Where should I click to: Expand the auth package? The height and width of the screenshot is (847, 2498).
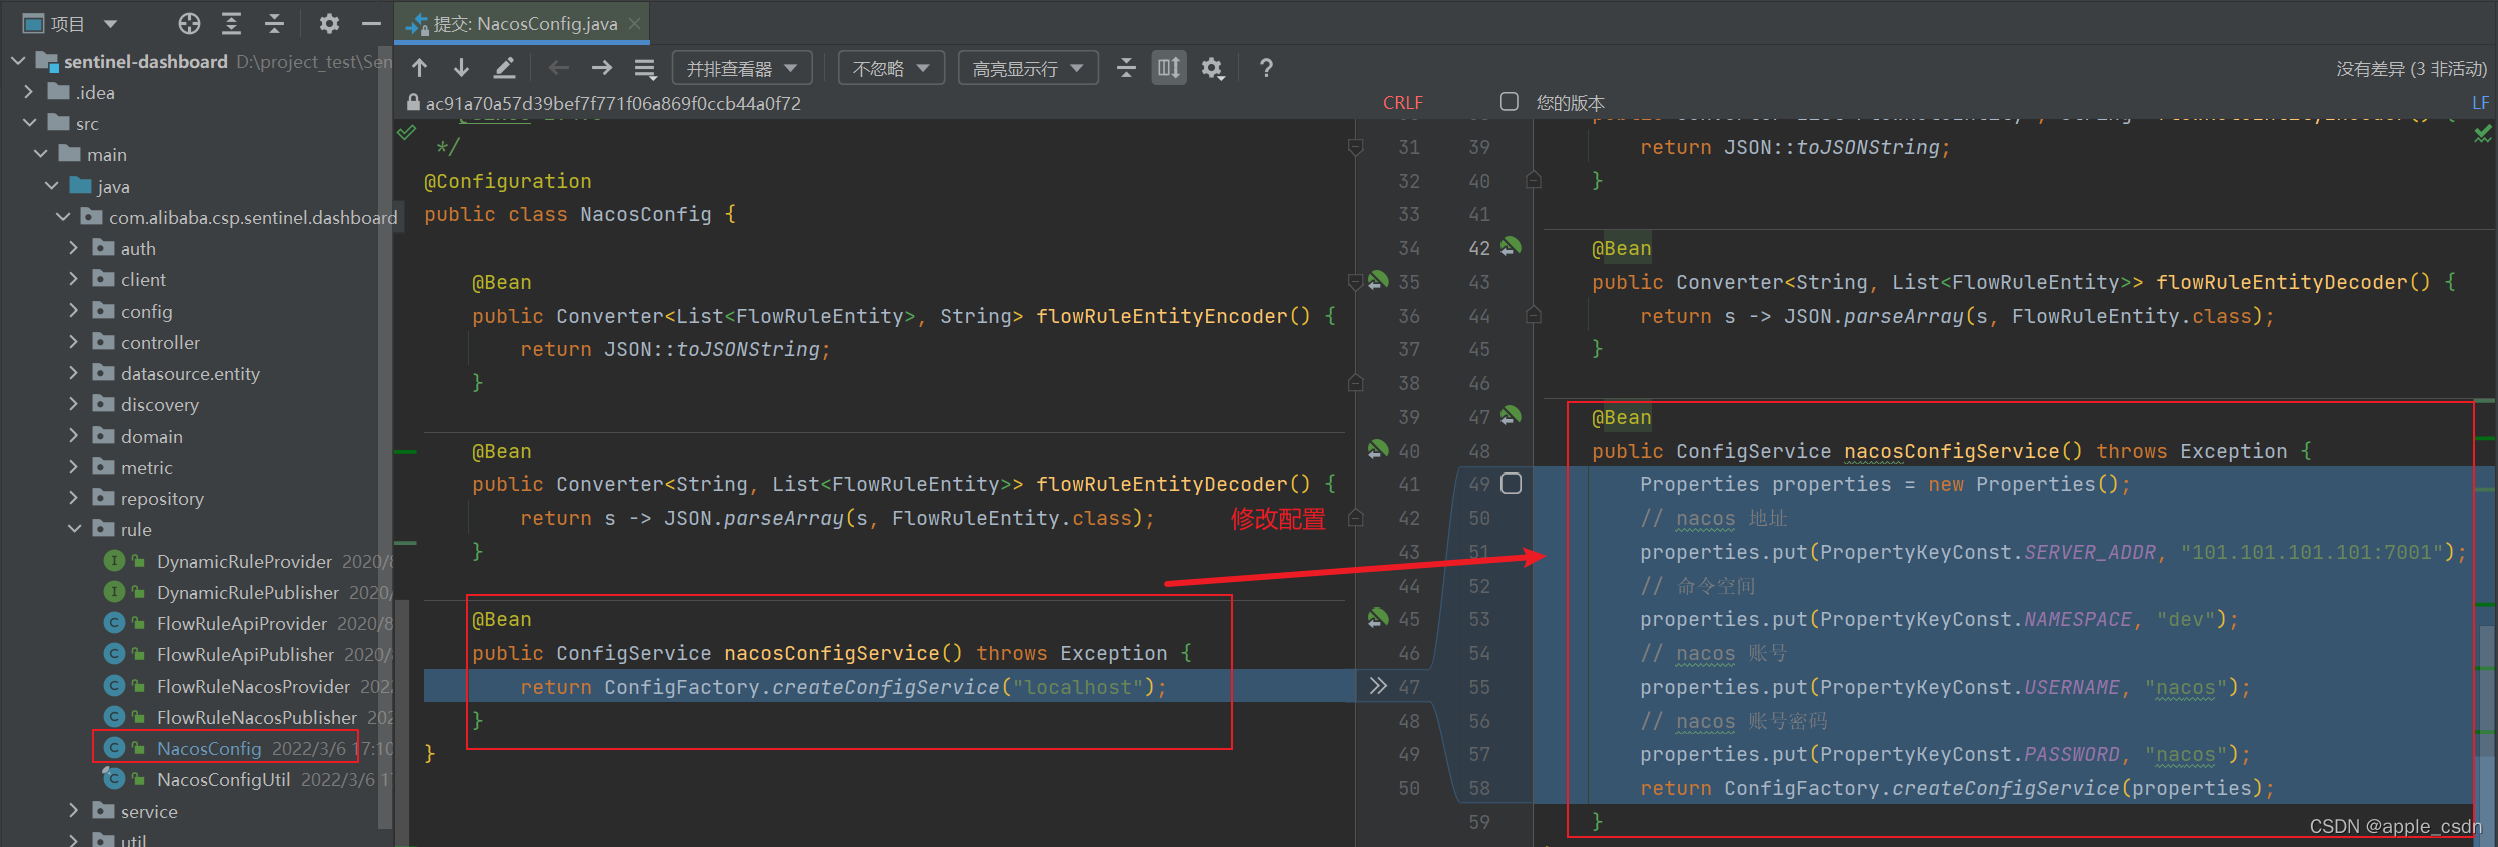74,248
